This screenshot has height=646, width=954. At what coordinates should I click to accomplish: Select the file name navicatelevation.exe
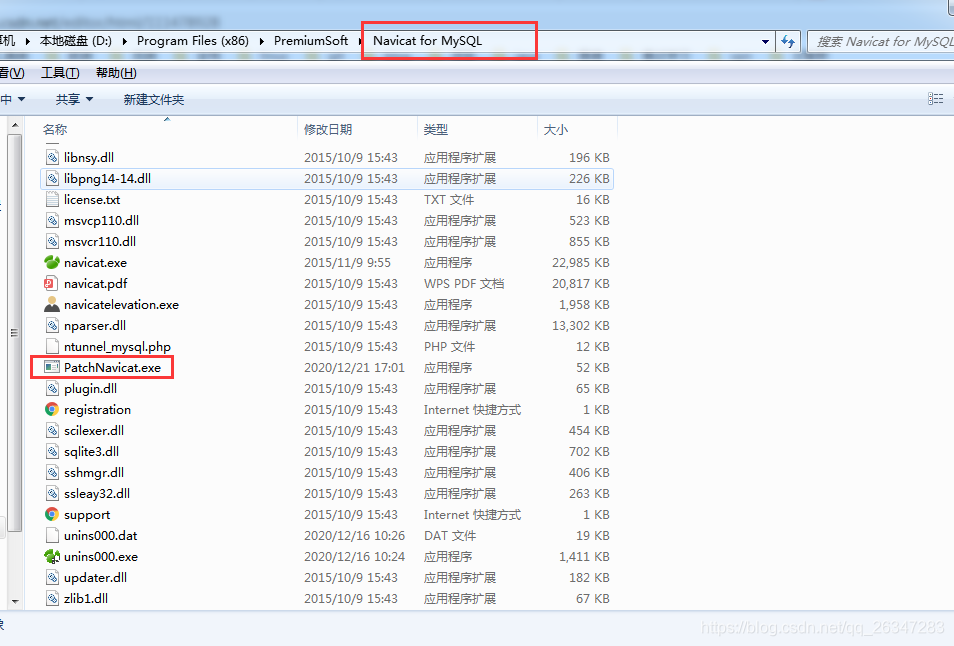click(121, 305)
